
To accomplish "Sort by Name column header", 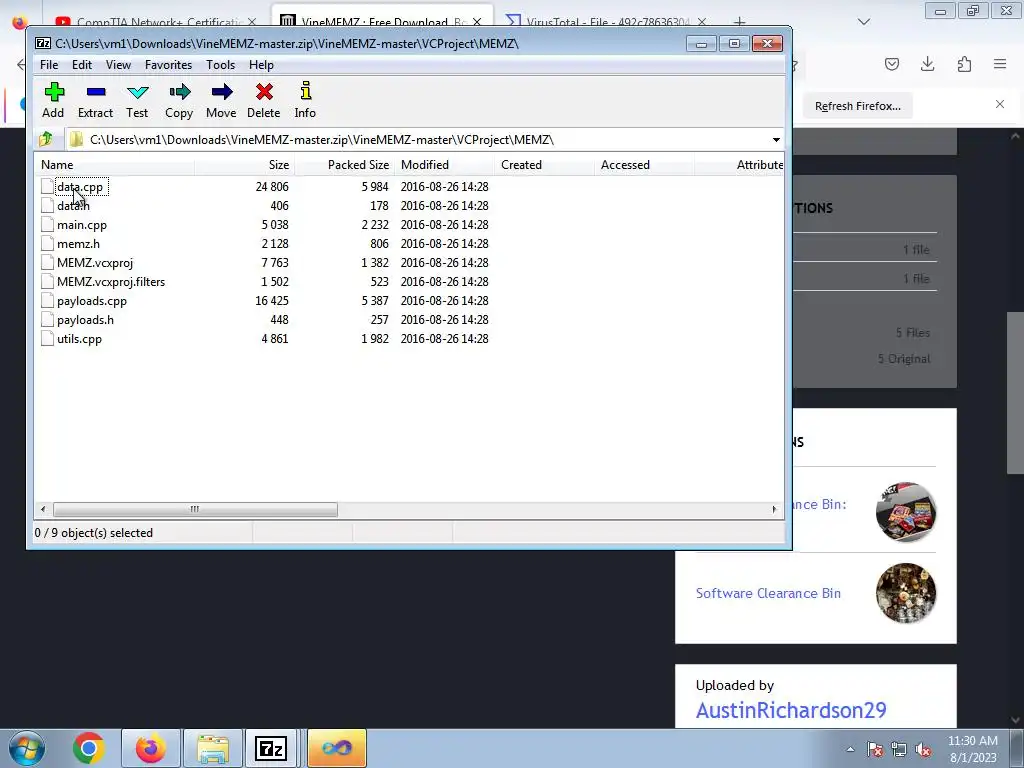I will coord(114,165).
